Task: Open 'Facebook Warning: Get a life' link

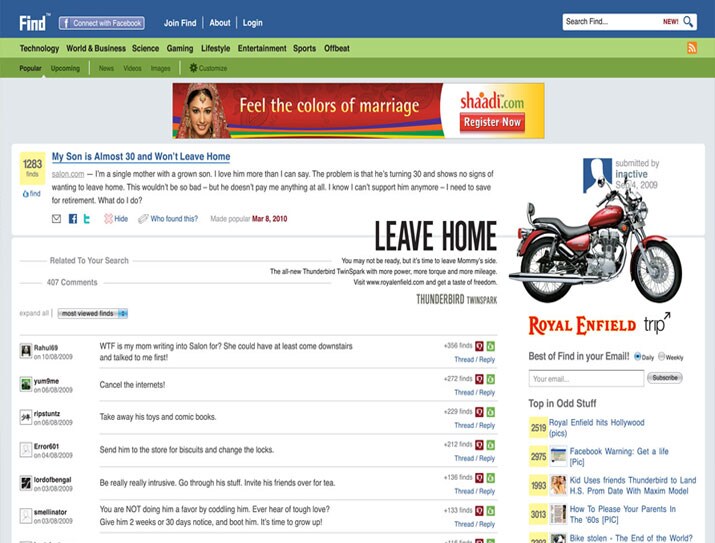Action: pyautogui.click(x=619, y=456)
